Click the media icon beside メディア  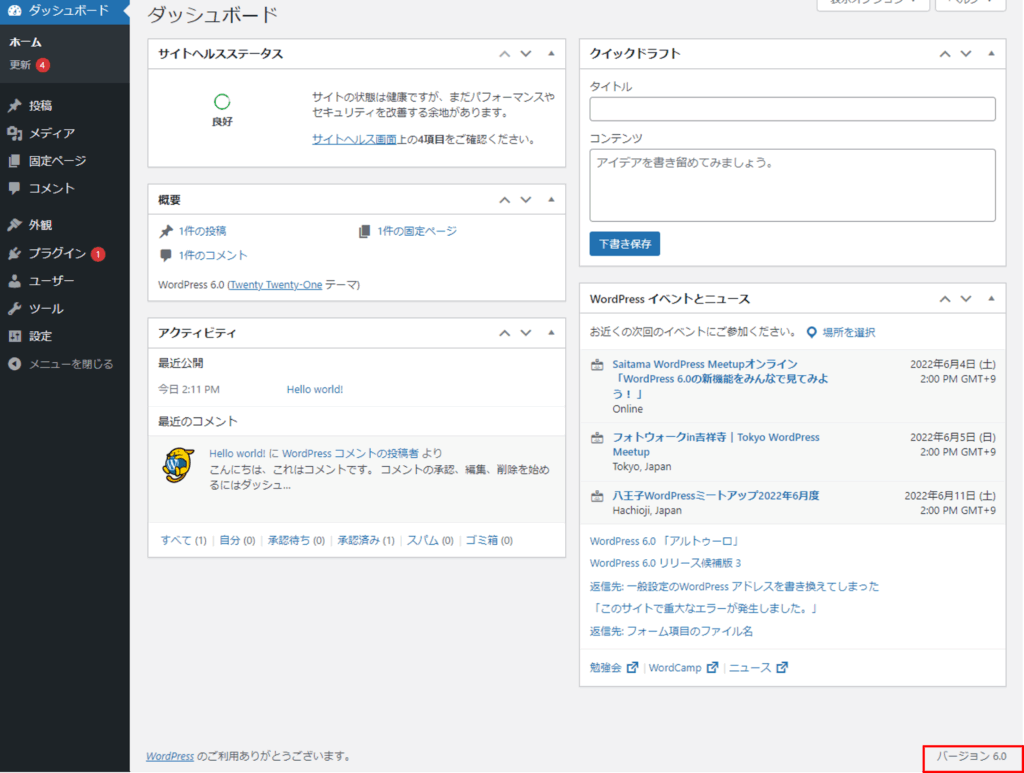pos(14,133)
